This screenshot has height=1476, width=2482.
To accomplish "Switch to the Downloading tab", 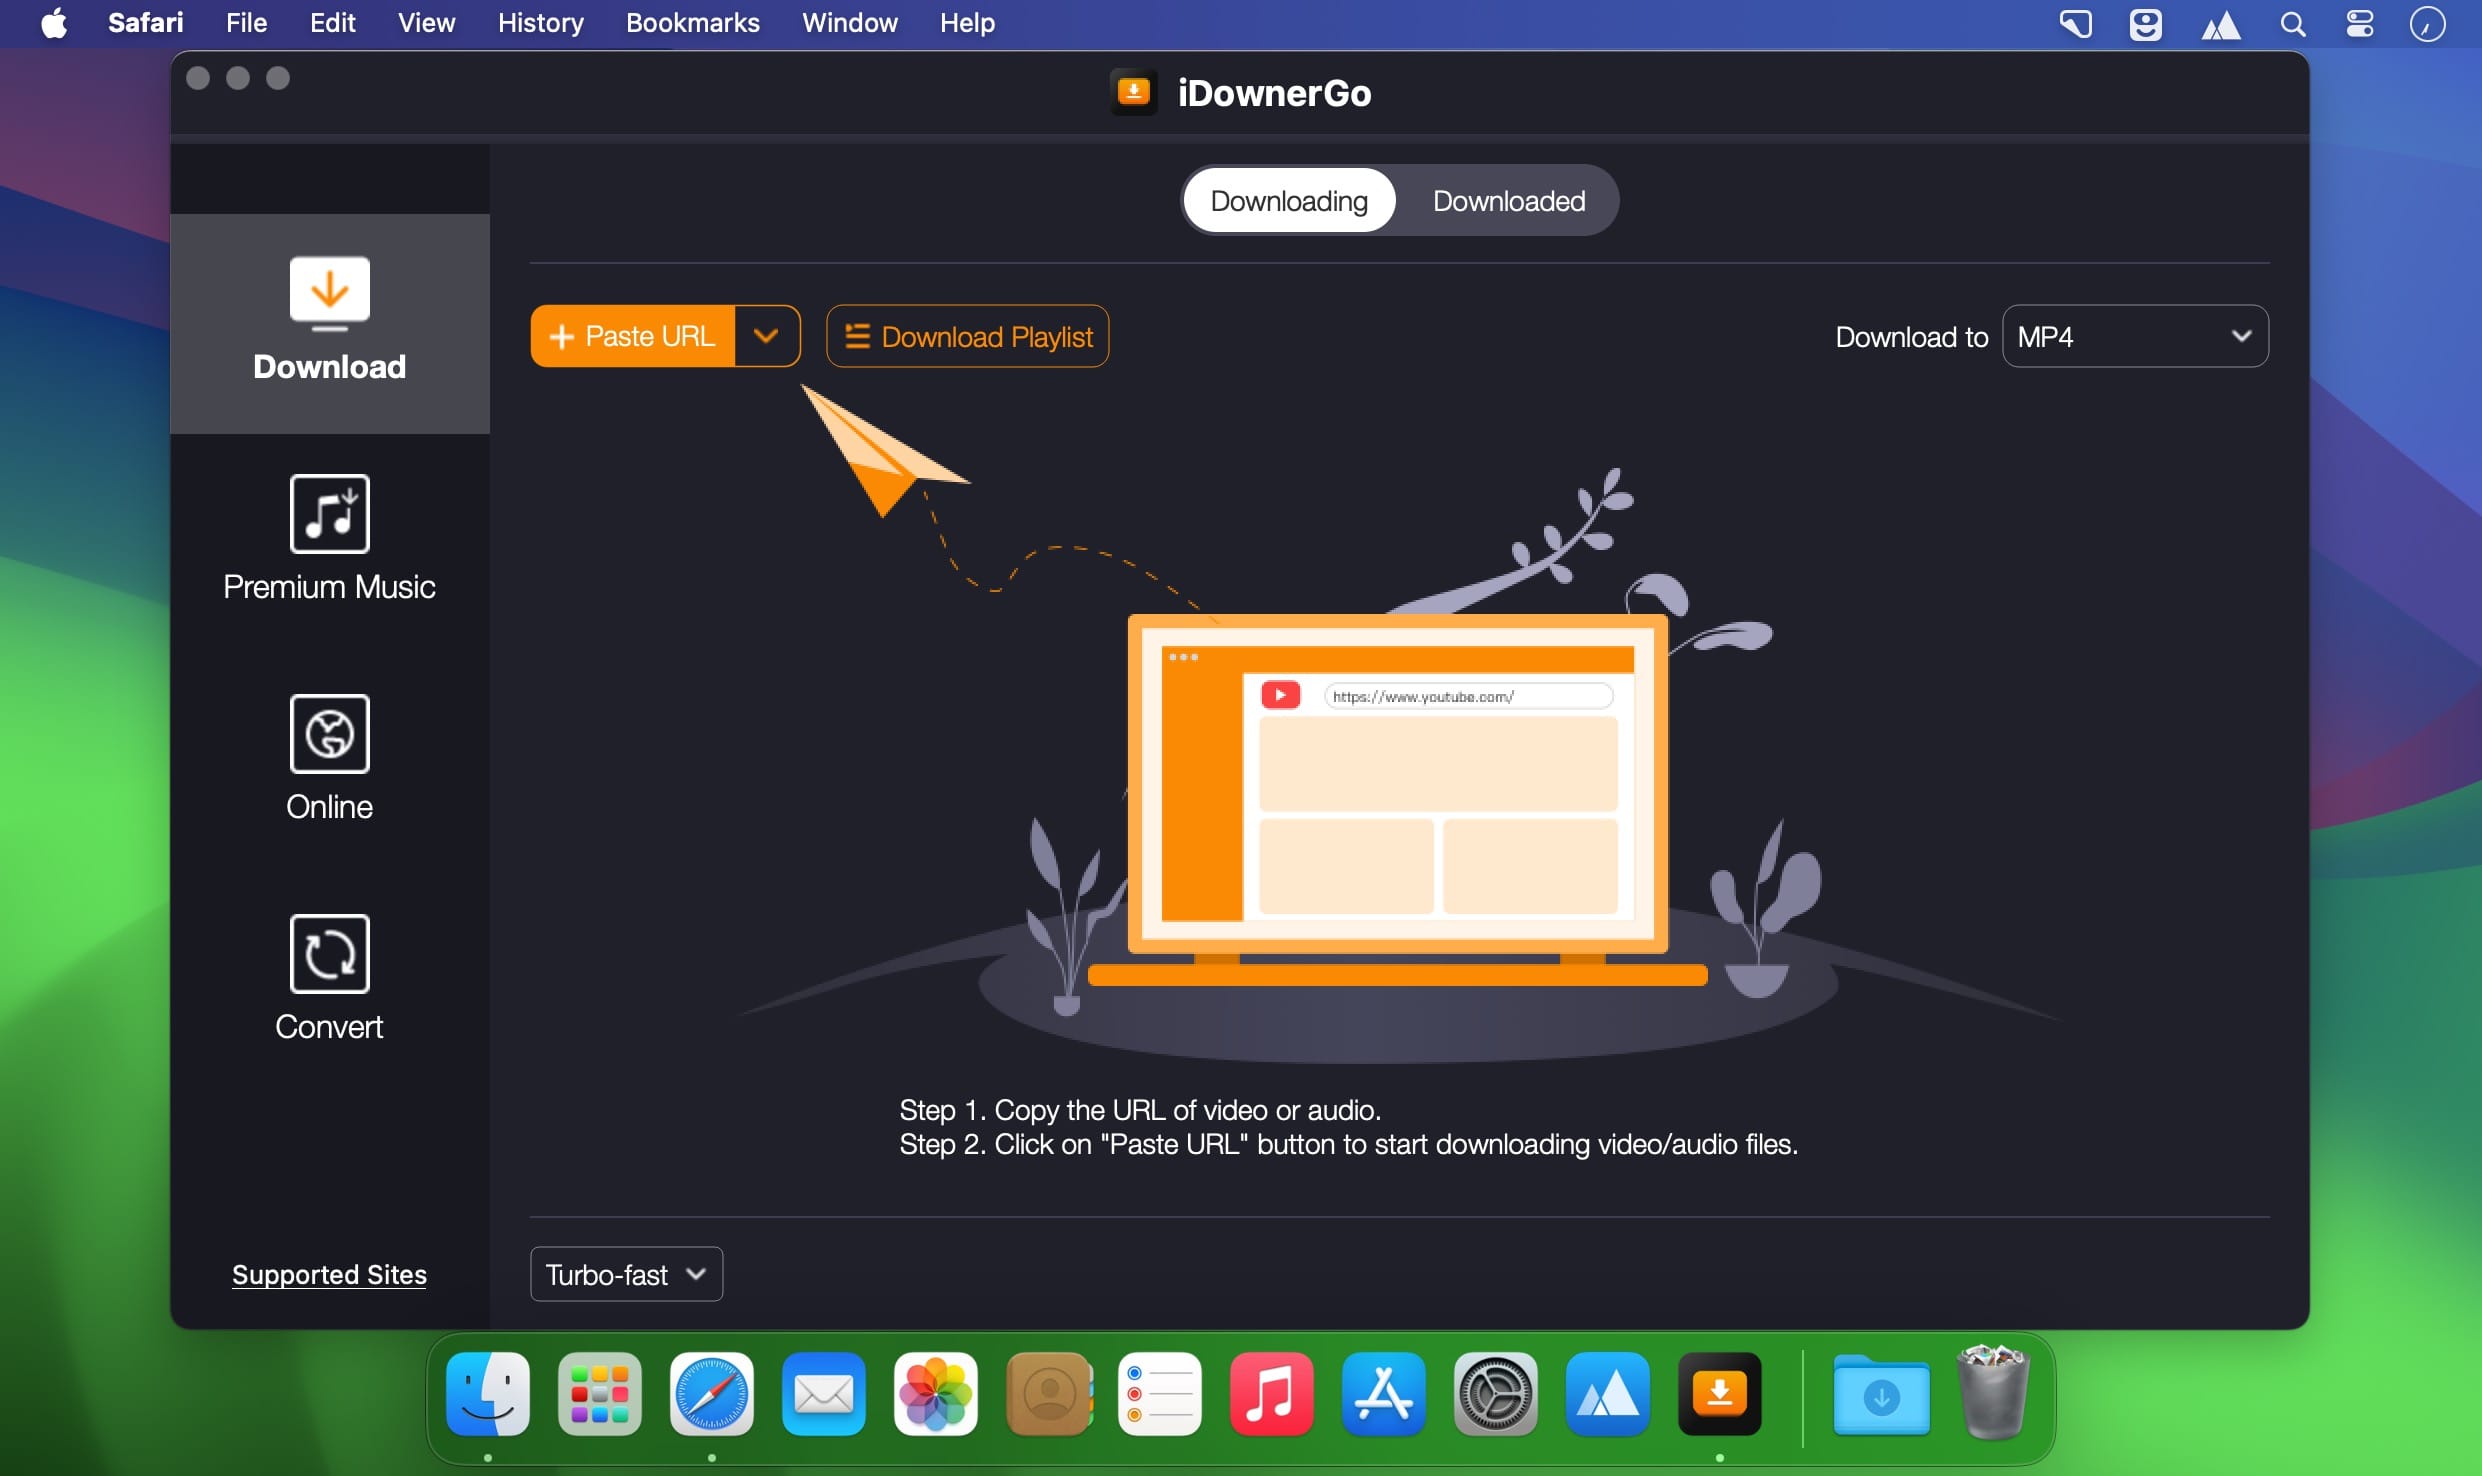I will 1288,201.
